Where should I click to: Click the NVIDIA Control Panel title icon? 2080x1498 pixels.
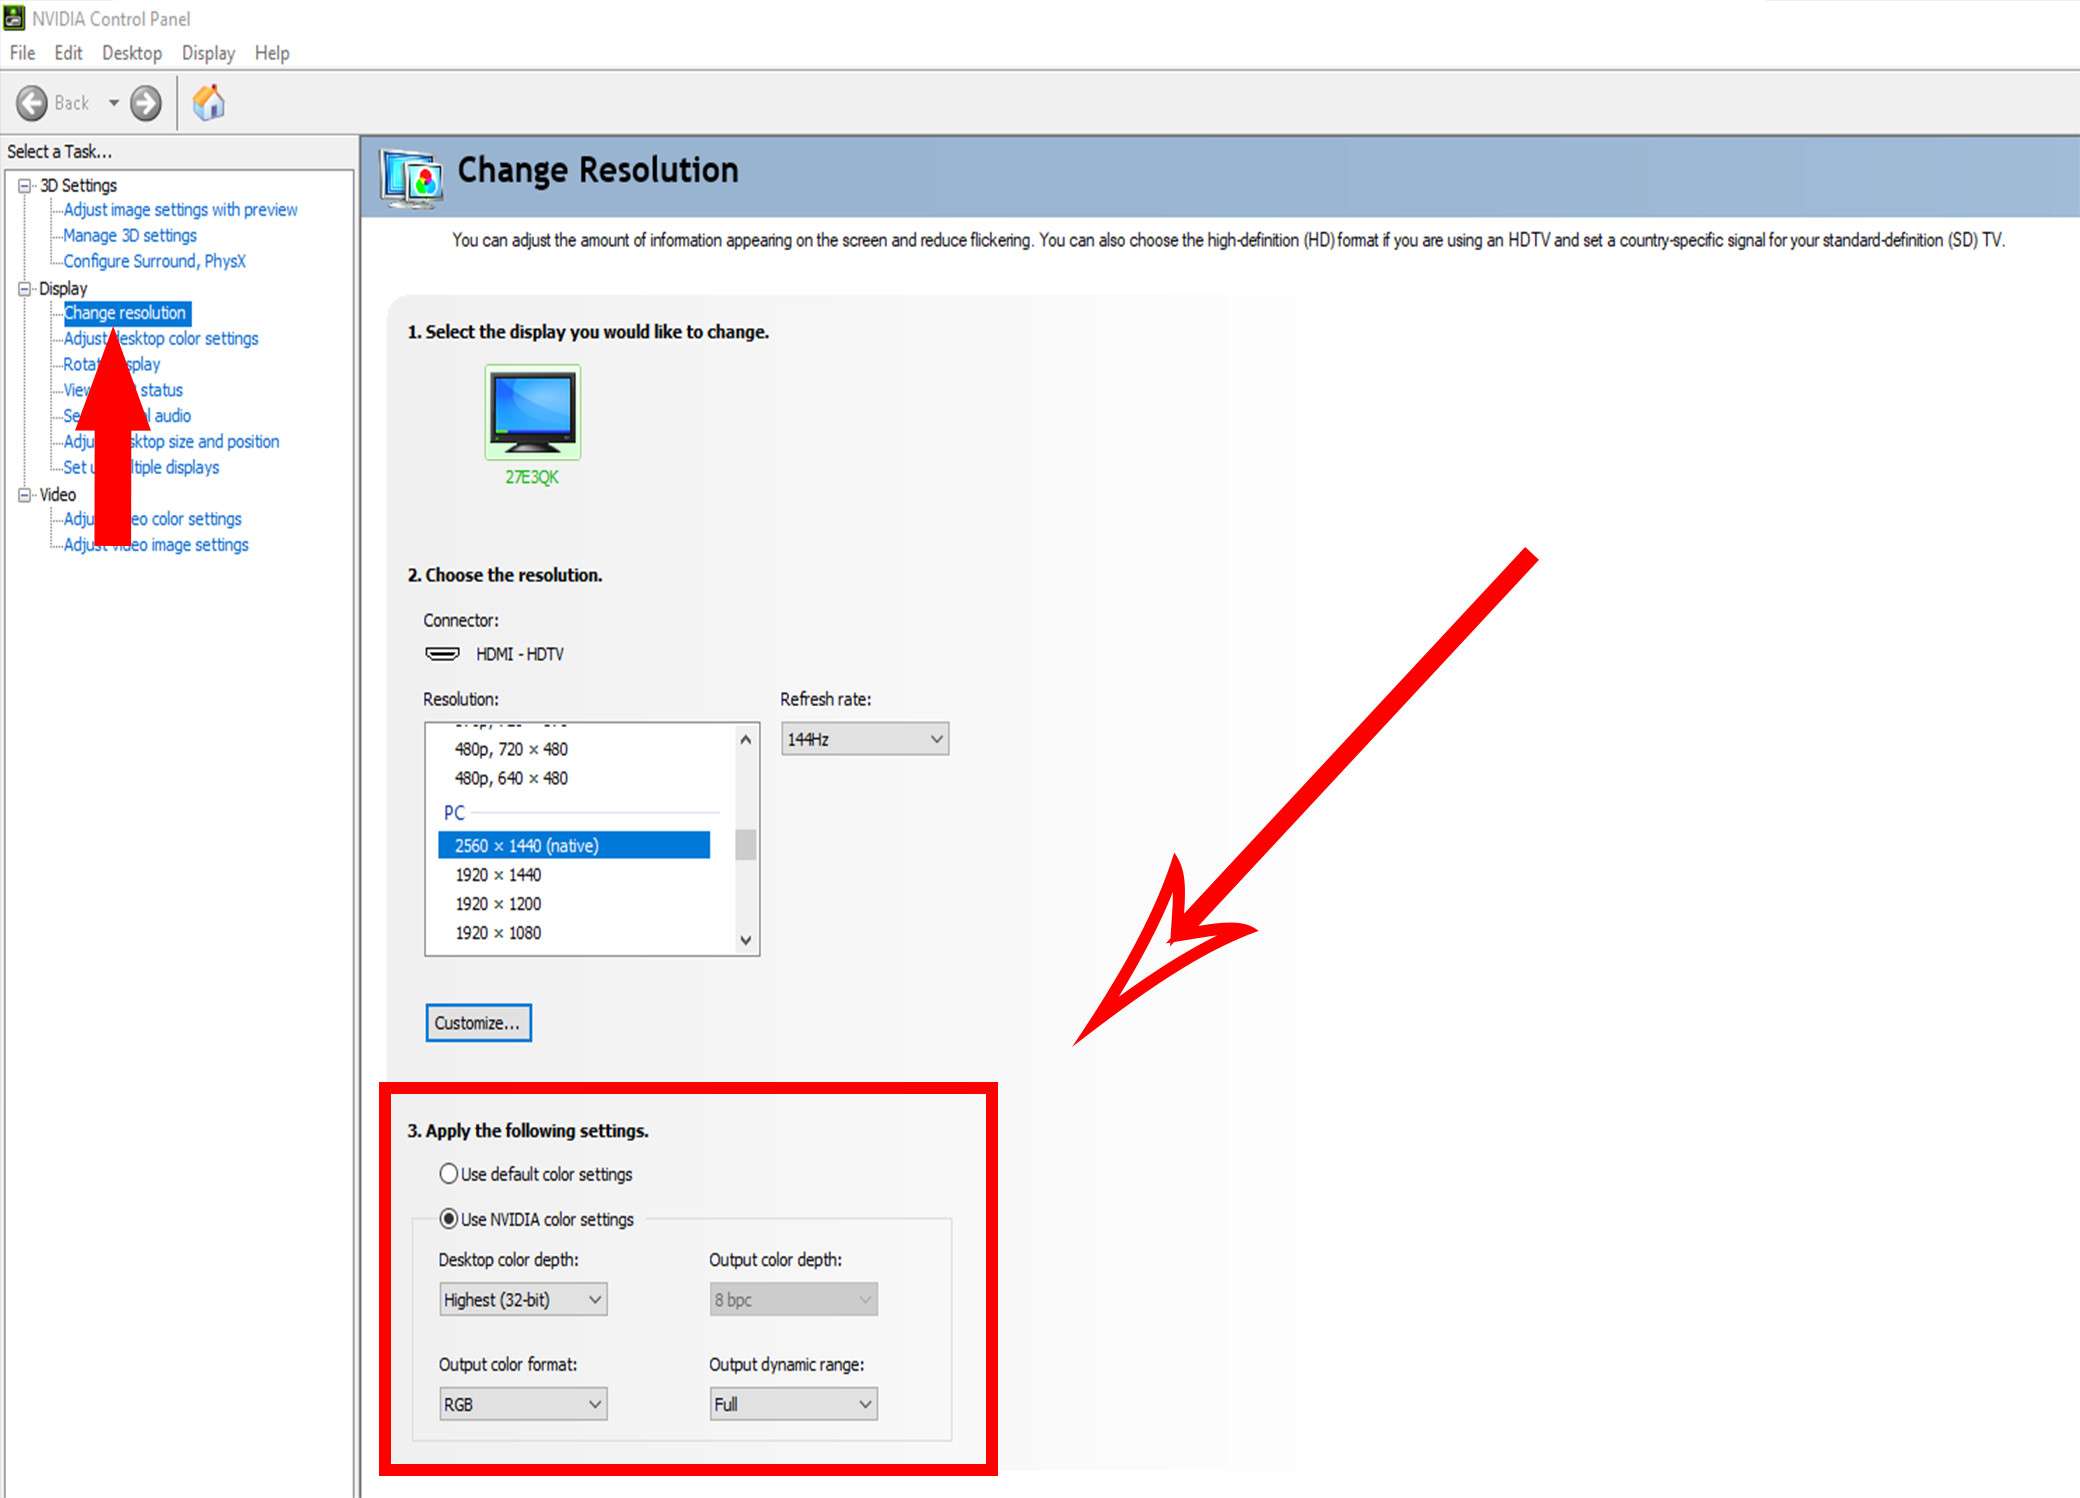(14, 18)
